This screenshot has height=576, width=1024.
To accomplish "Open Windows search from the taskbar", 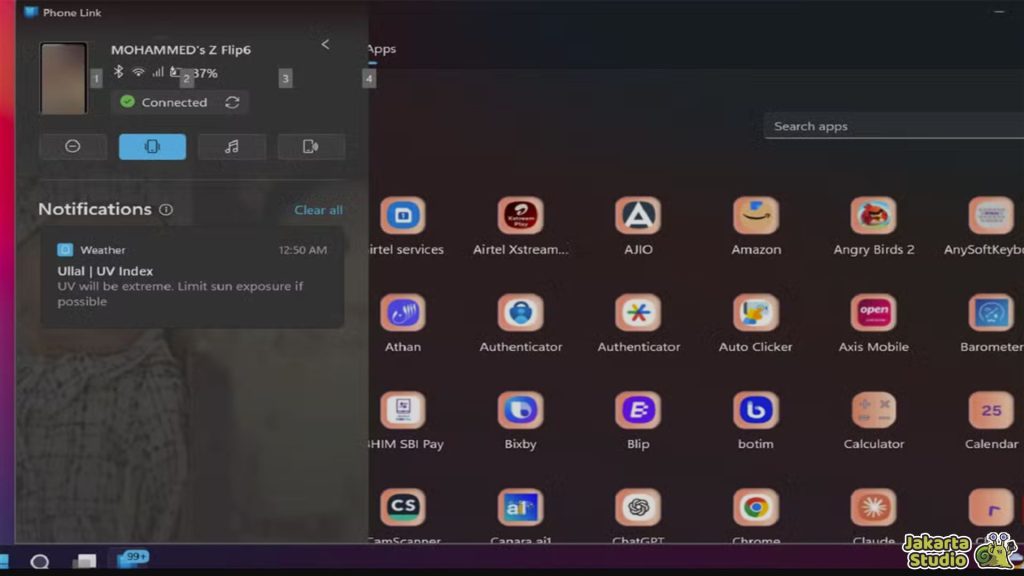I will pos(40,561).
